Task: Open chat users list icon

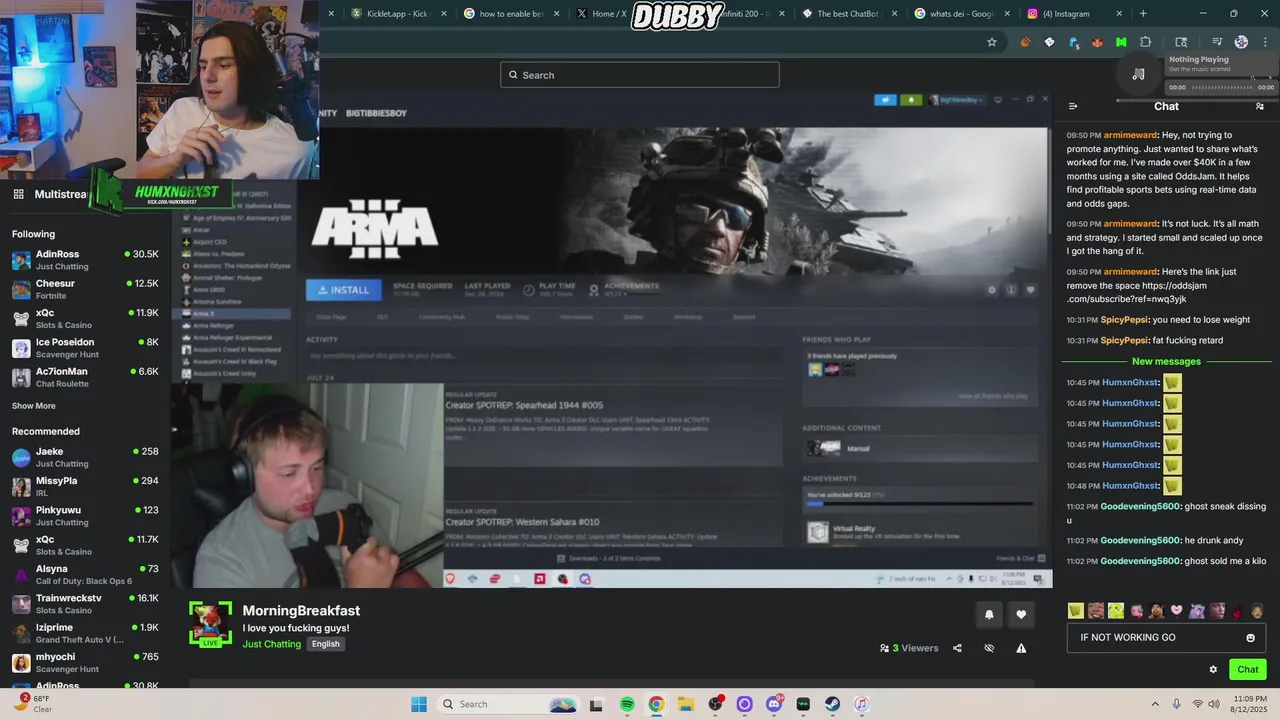Action: 1260,106
